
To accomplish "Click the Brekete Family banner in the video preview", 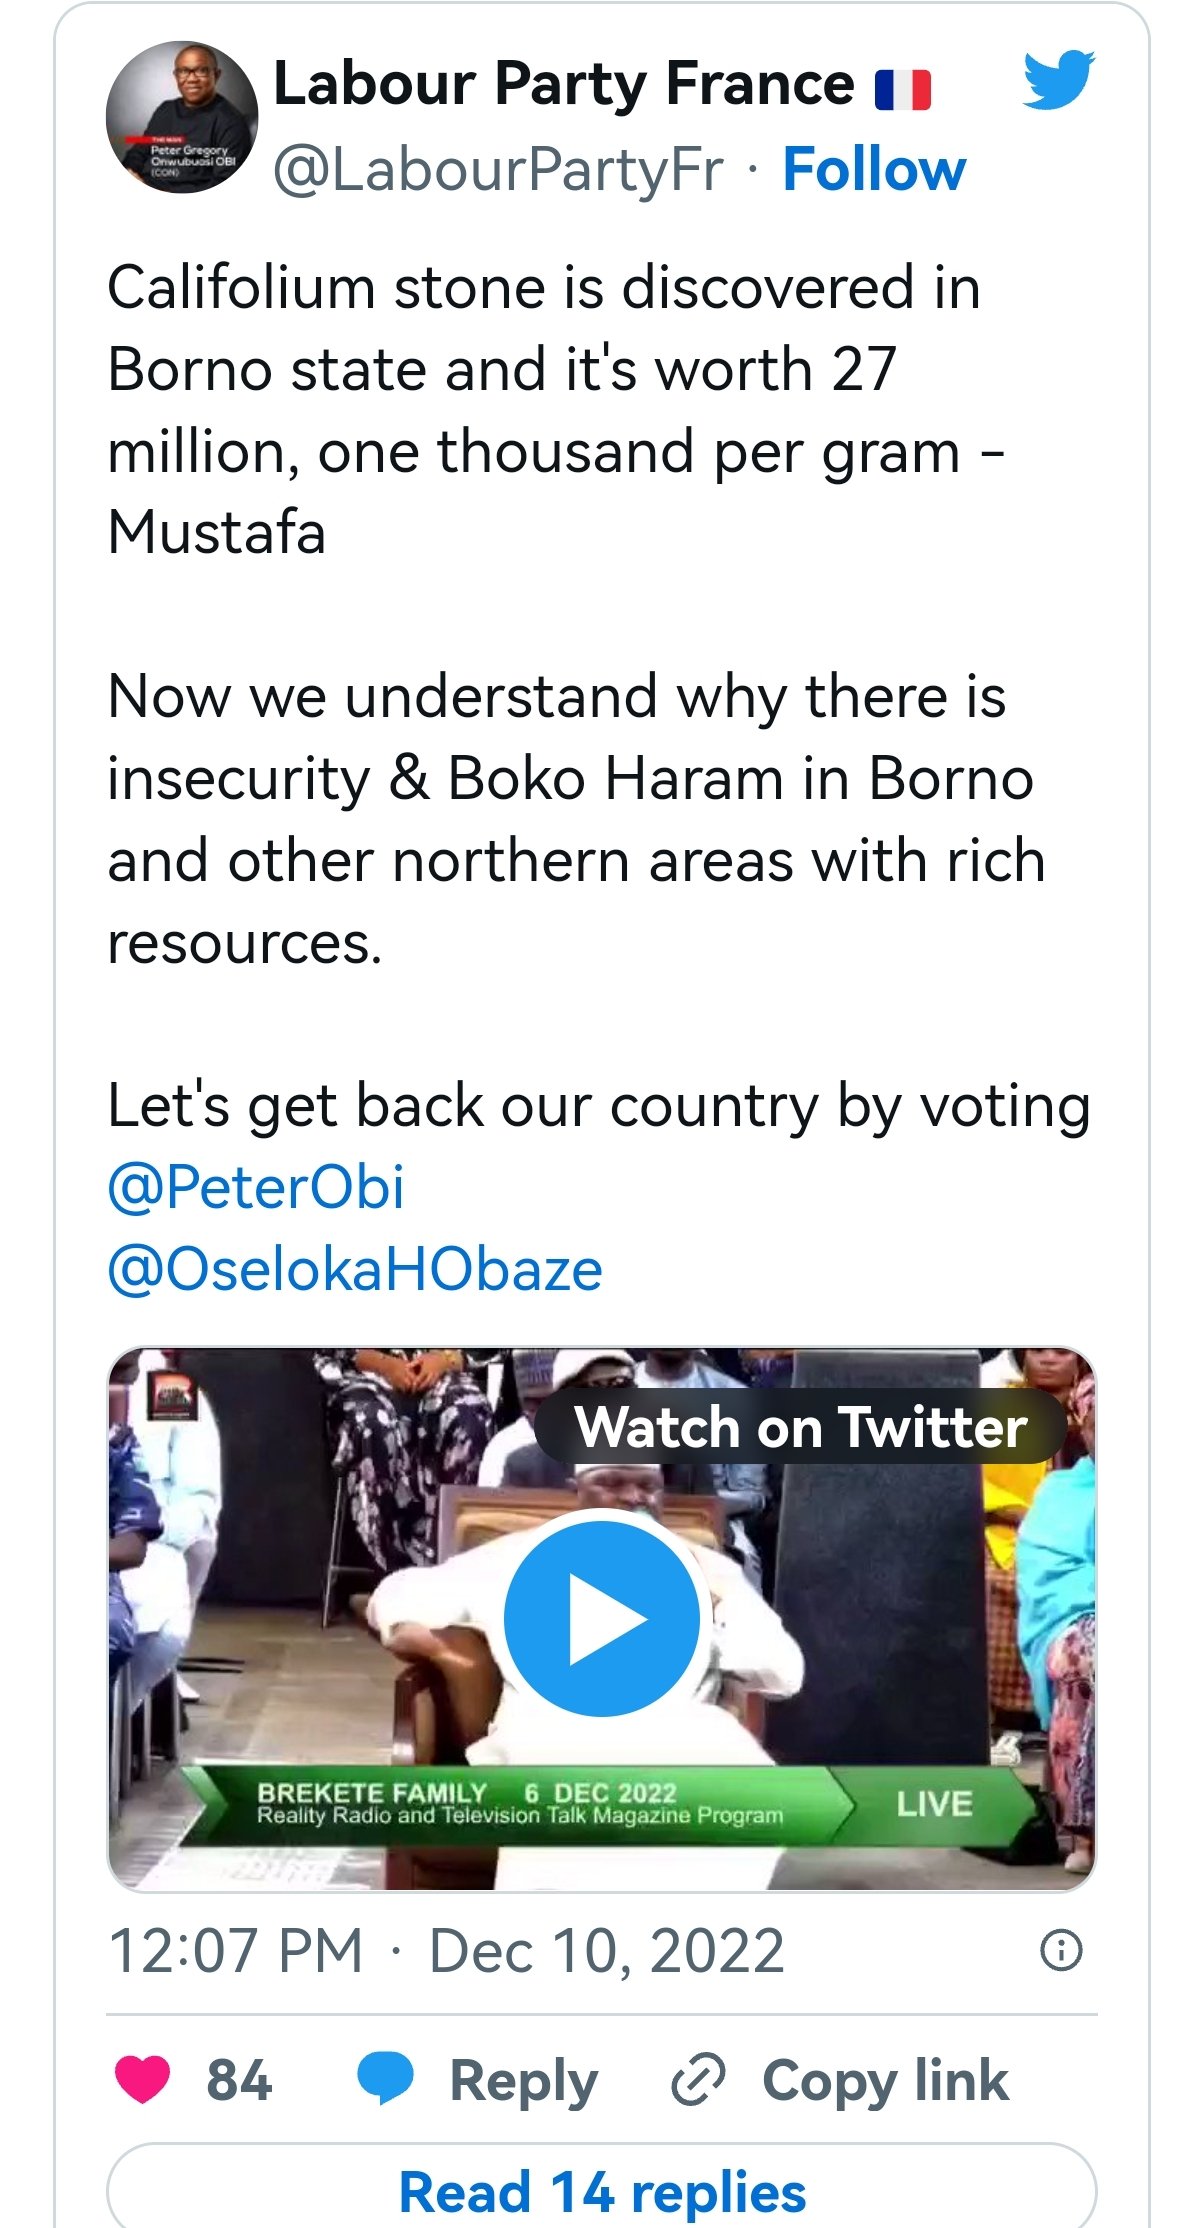I will pyautogui.click(x=520, y=1803).
